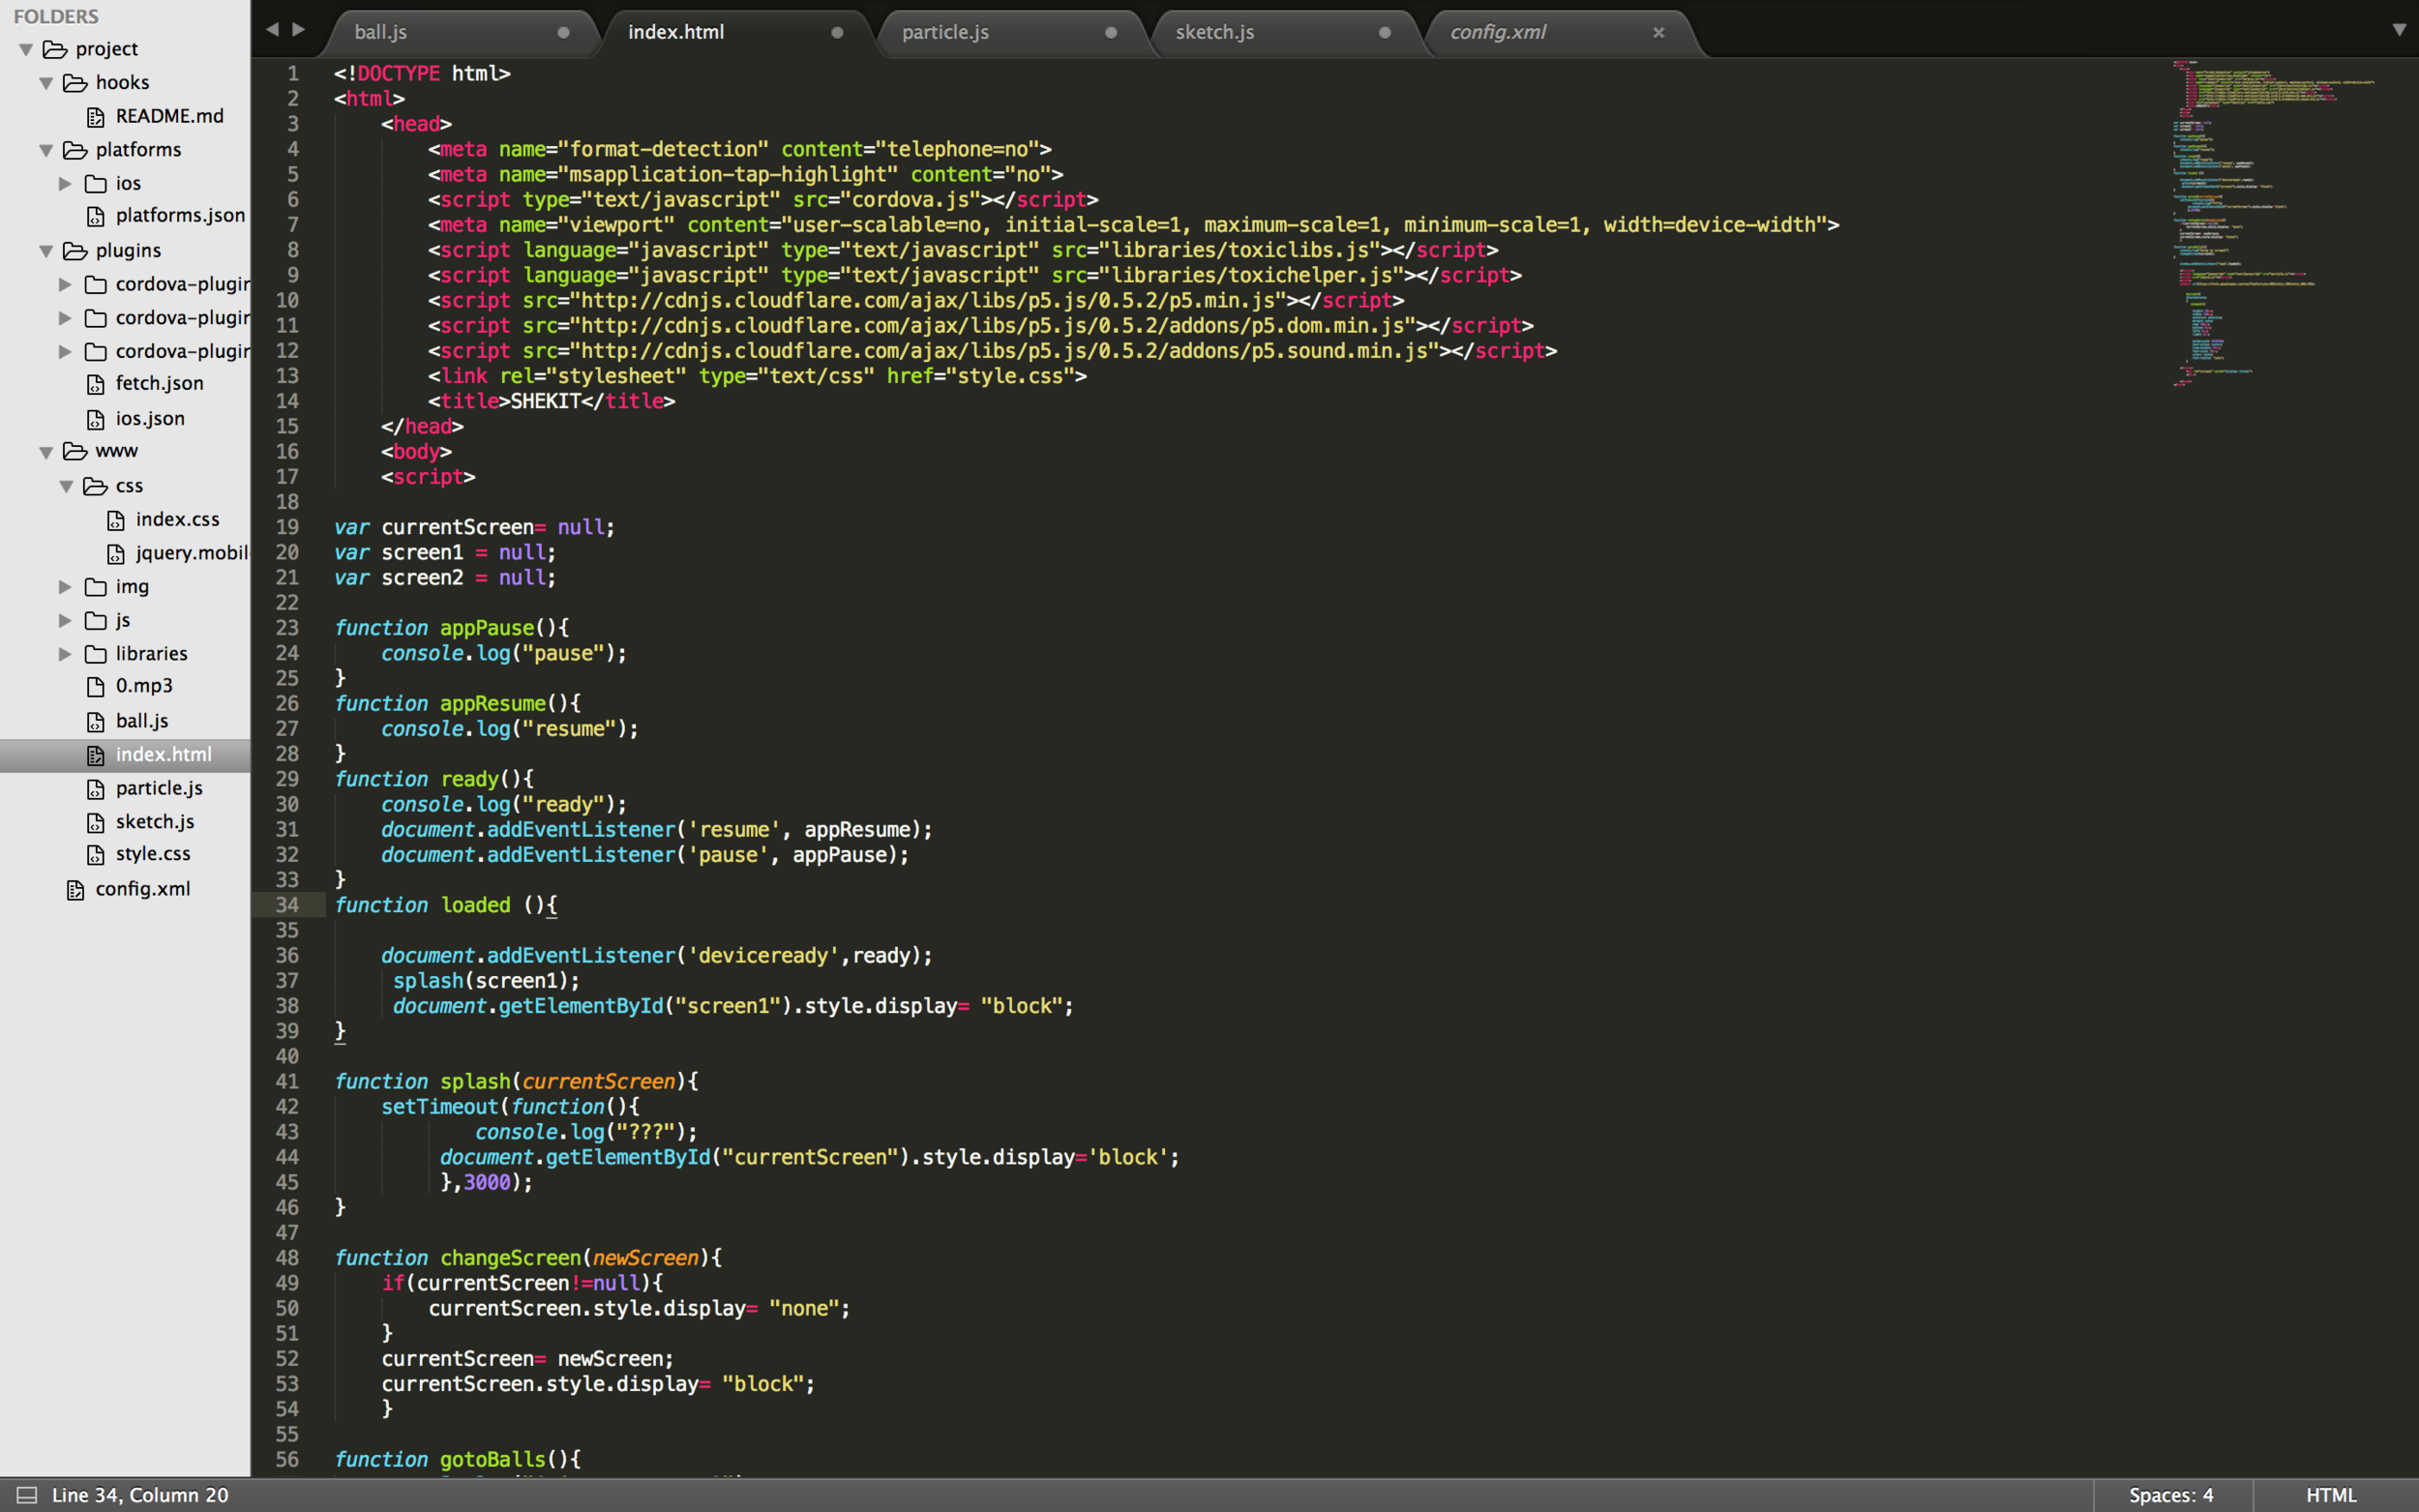Viewport: 2419px width, 1512px height.
Task: Click the changeScreen function name
Action: (x=510, y=1258)
